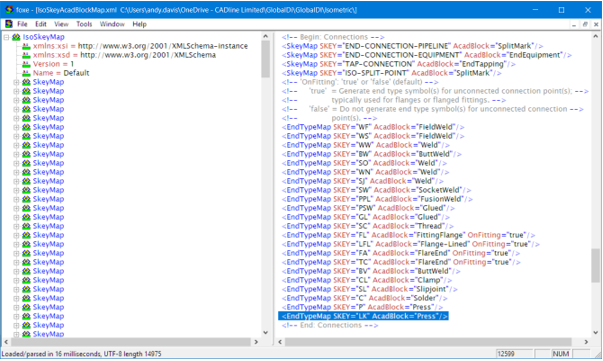Click the 'End: Connections' comment line
The image size is (603, 361).
click(330, 325)
